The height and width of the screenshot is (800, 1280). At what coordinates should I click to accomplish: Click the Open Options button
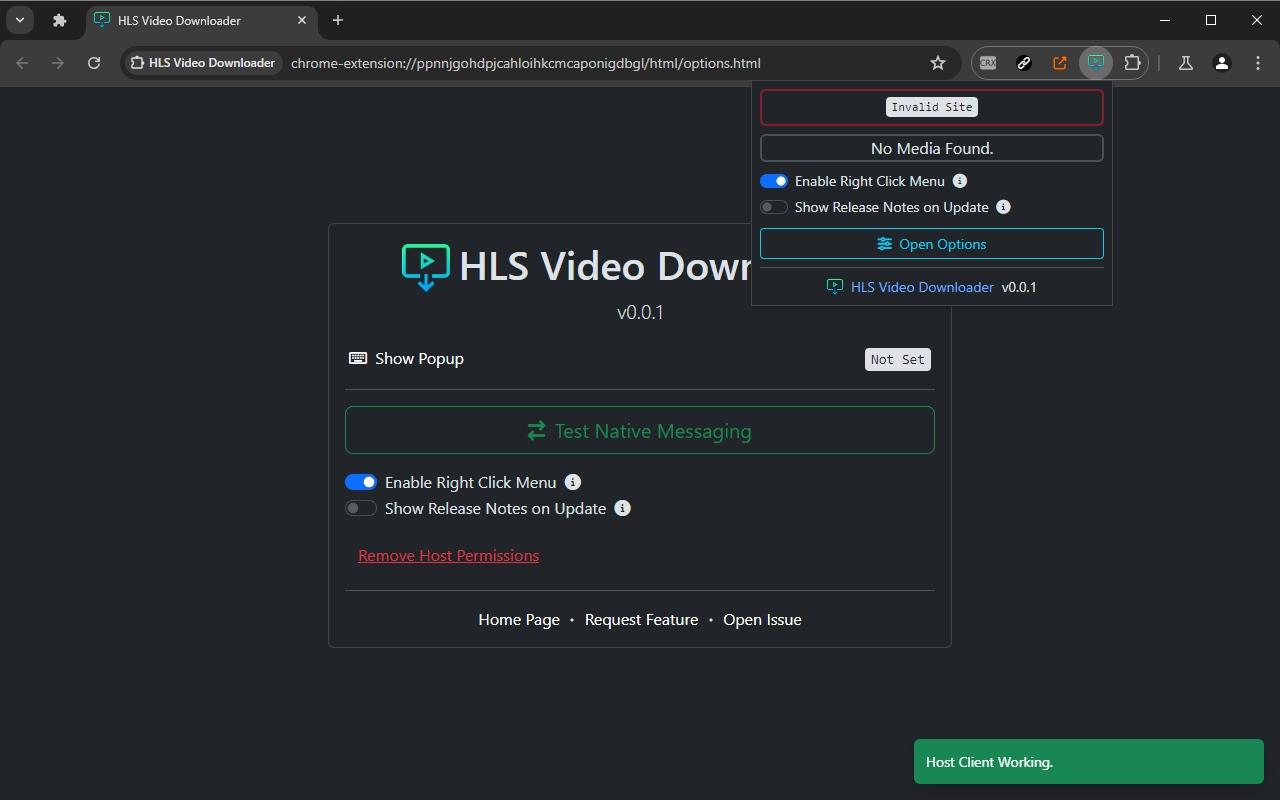pos(931,243)
